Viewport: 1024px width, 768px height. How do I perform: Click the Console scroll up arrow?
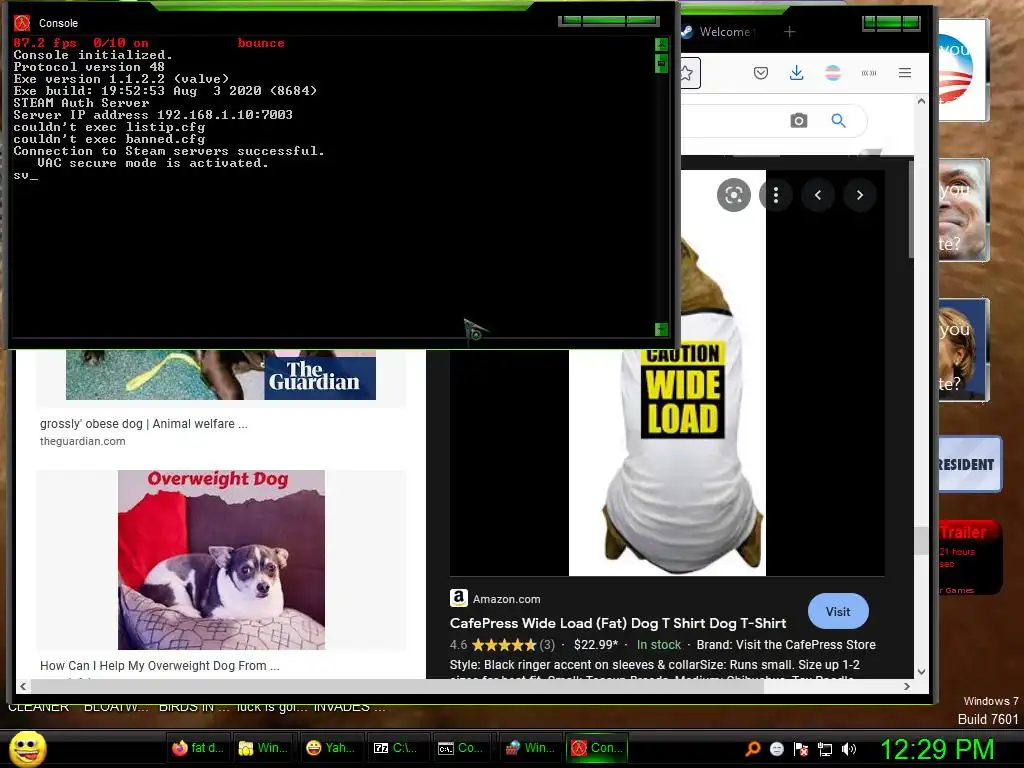661,44
